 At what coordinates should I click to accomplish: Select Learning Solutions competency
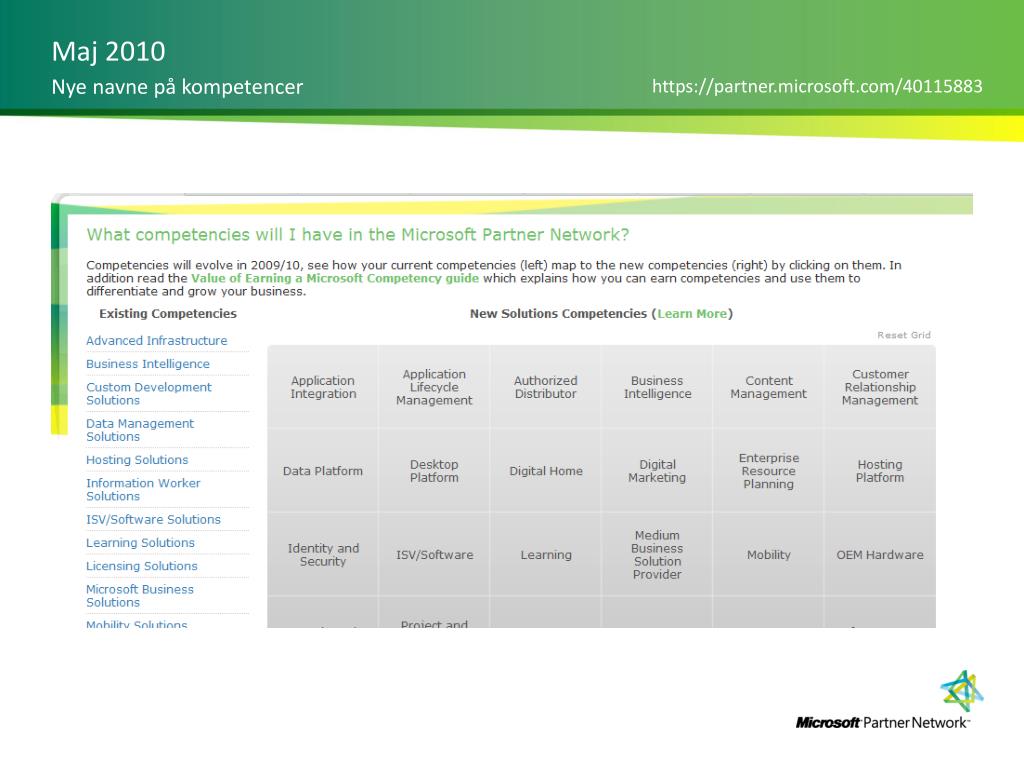pyautogui.click(x=140, y=543)
